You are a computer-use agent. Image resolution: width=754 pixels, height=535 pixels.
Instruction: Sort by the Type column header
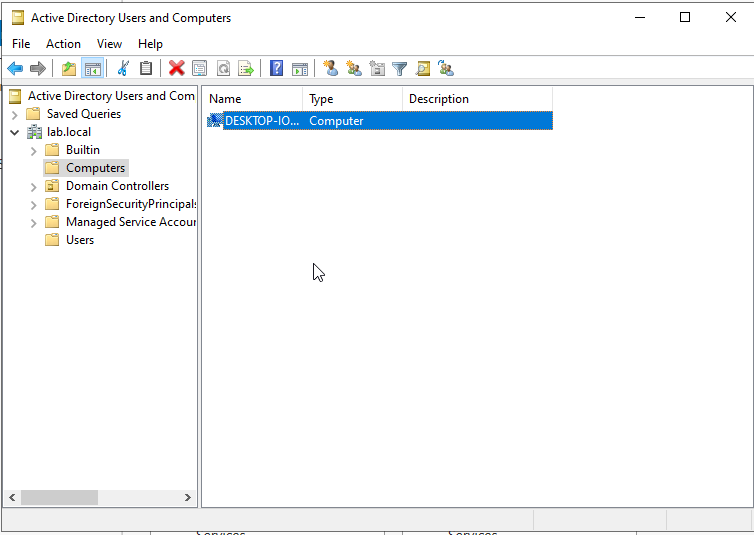pyautogui.click(x=352, y=99)
